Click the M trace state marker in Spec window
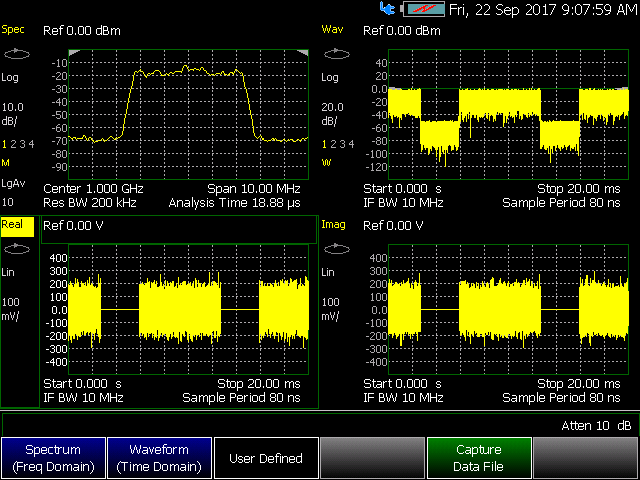 (x=6, y=163)
